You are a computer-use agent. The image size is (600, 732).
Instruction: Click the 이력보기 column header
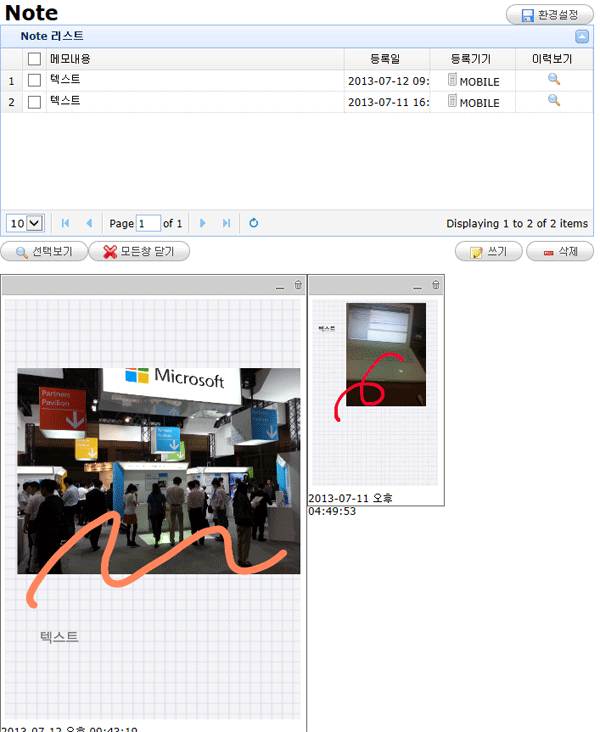pyautogui.click(x=552, y=59)
